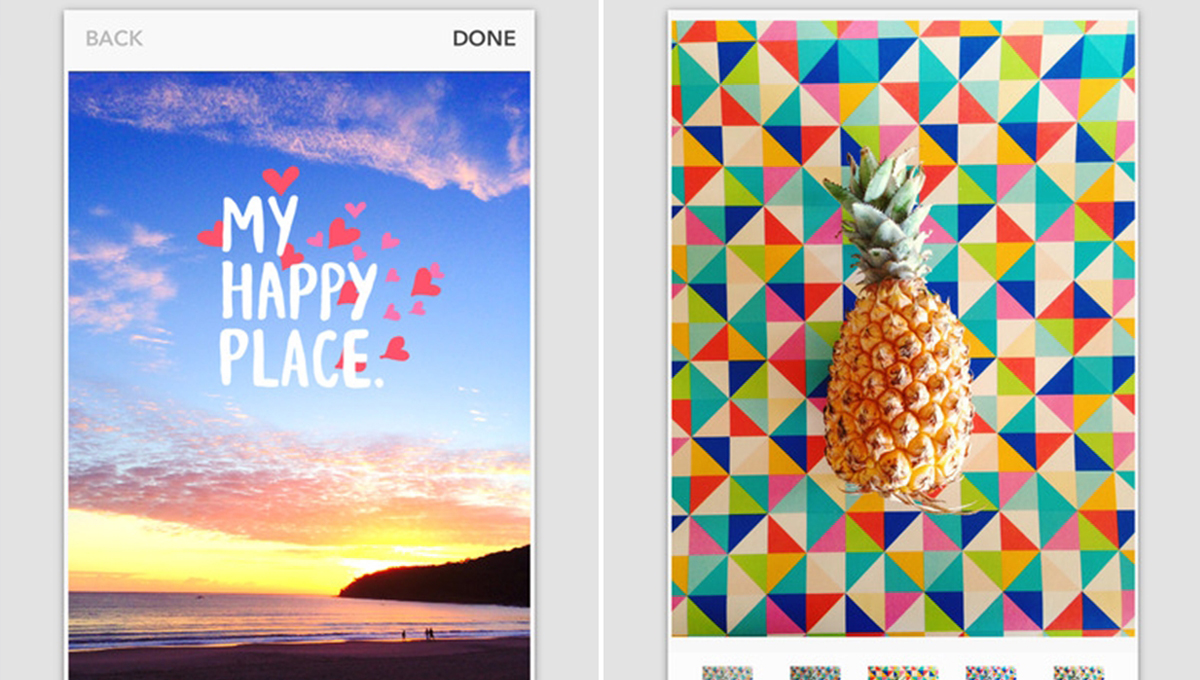Image resolution: width=1200 pixels, height=680 pixels.
Task: Tap the wispy cloud at top of sky
Action: point(300,125)
